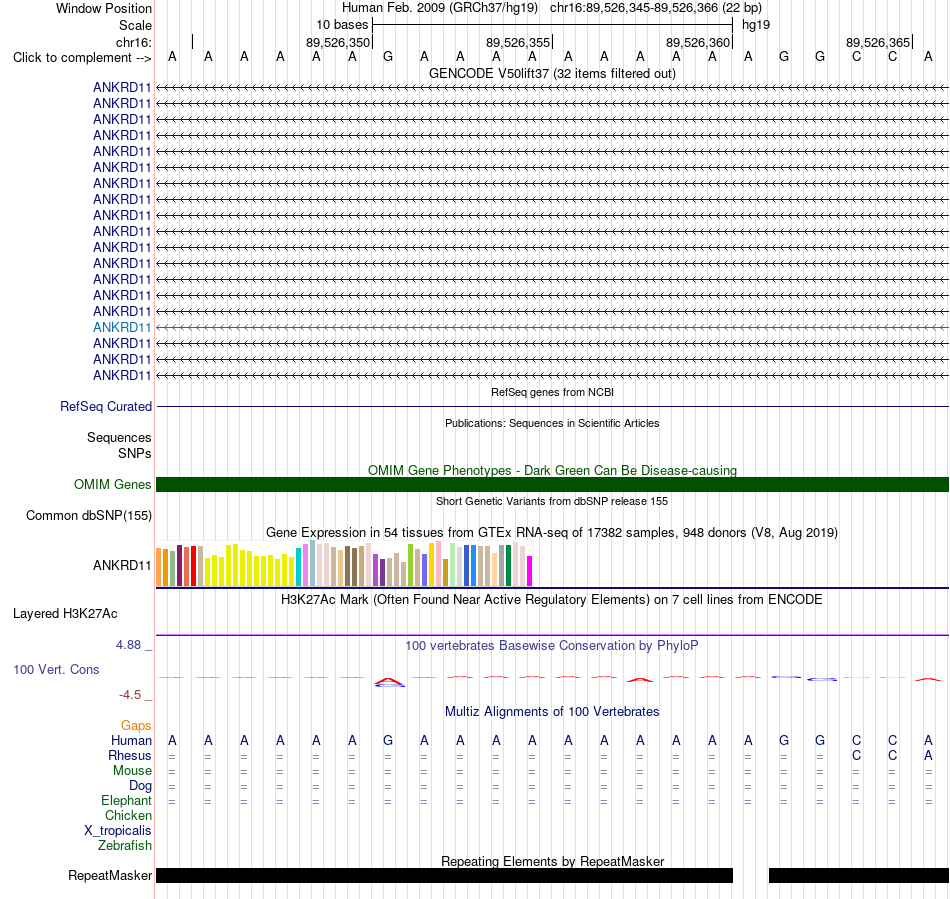Select the Human species label

point(131,740)
